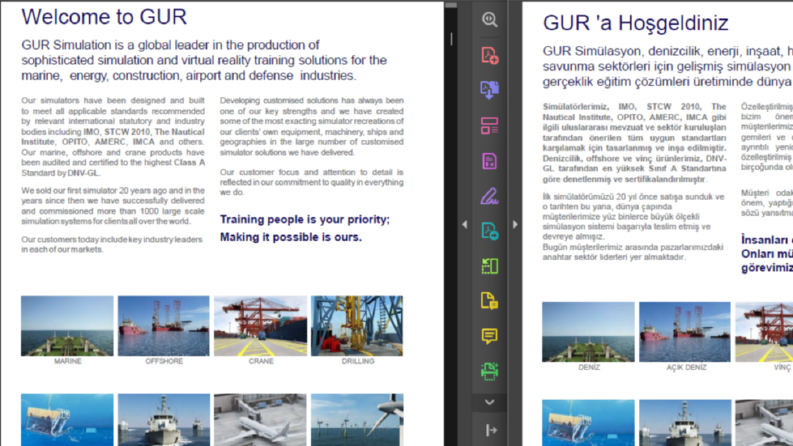Screen dimensions: 793x446
Task: Expand more tools with down chevron
Action: [x=489, y=403]
